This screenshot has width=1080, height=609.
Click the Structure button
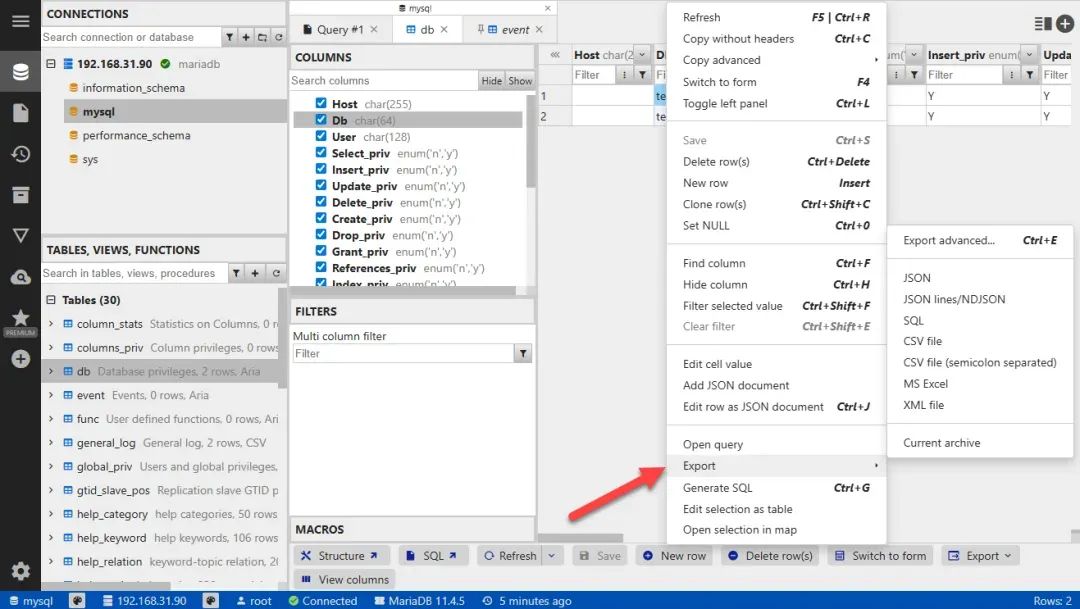(x=341, y=556)
